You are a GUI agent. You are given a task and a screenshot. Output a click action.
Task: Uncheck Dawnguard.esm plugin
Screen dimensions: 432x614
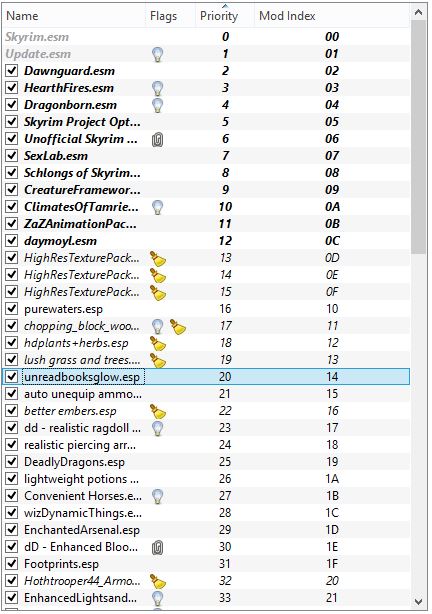pos(12,71)
